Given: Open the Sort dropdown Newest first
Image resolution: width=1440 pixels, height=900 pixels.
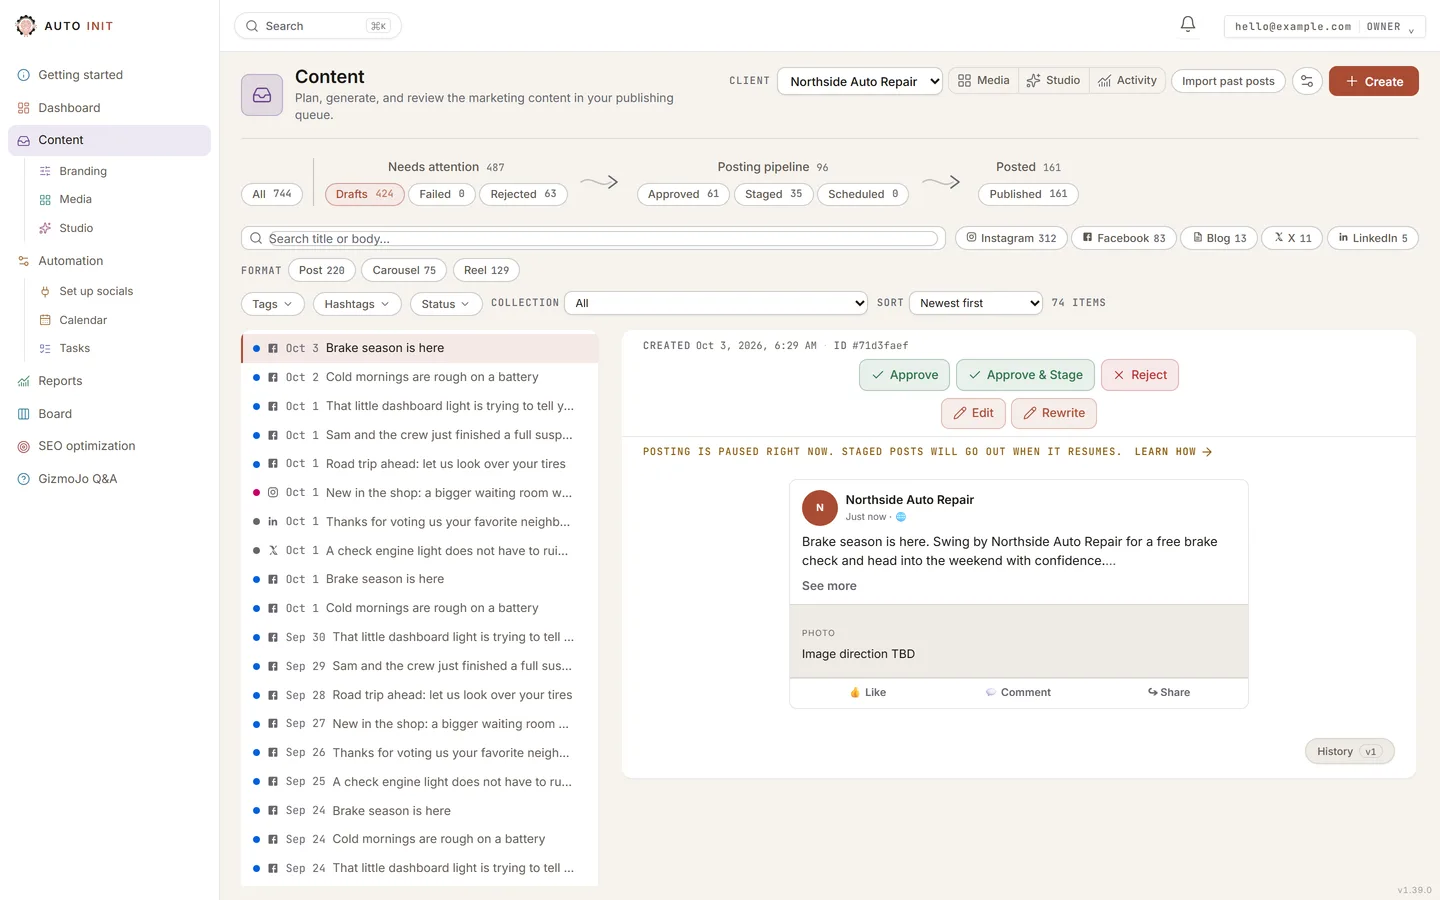Looking at the screenshot, I should tap(976, 303).
